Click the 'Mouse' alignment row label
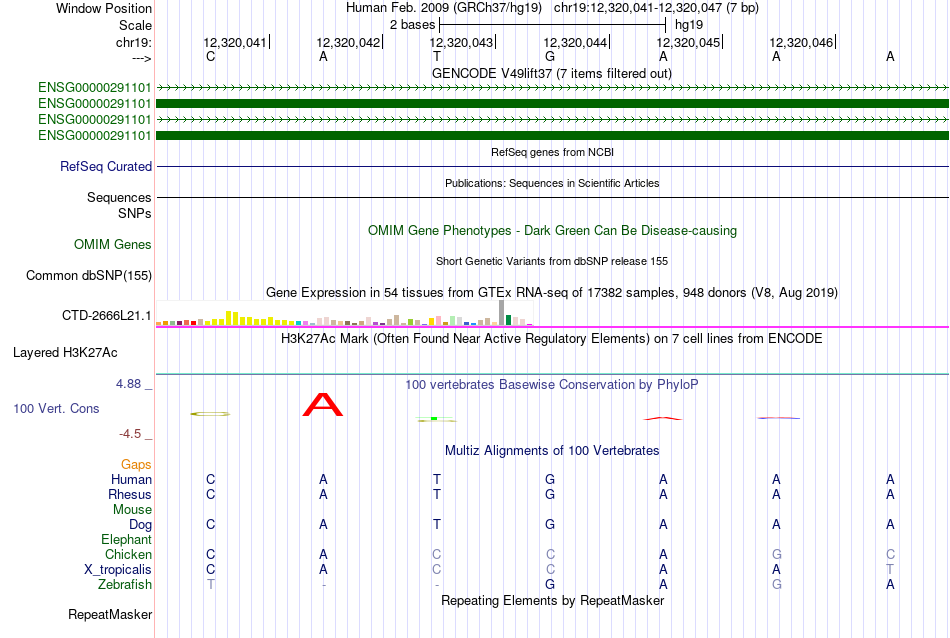950x638 pixels. pos(132,510)
